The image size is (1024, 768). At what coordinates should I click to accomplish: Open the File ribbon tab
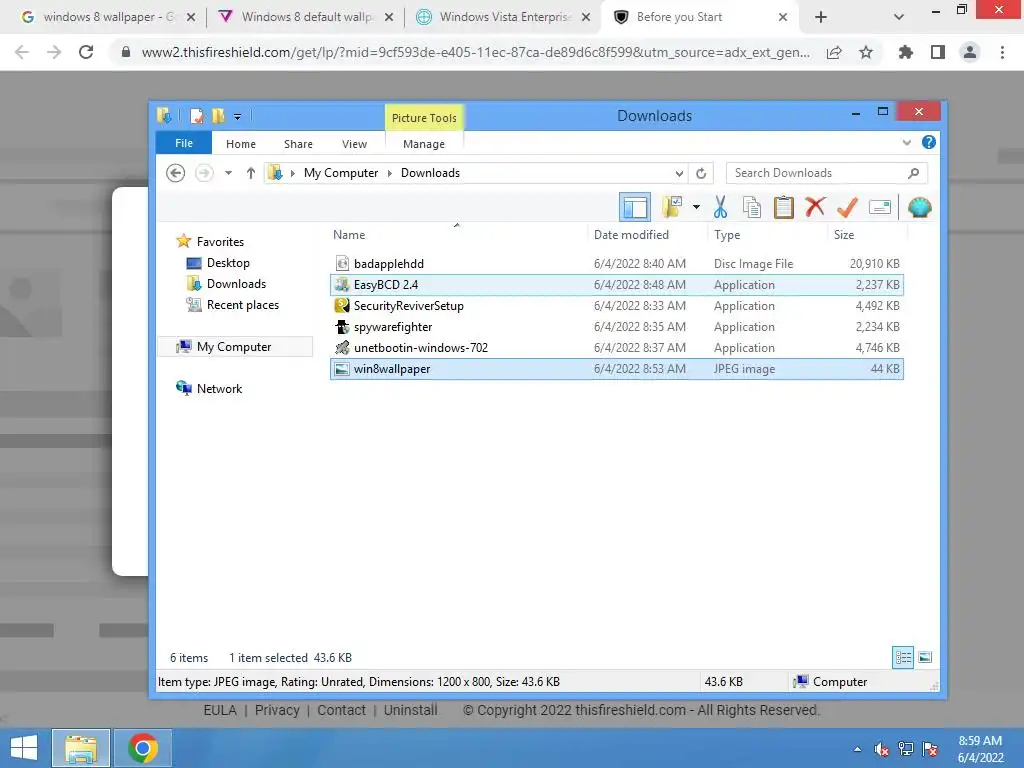184,143
